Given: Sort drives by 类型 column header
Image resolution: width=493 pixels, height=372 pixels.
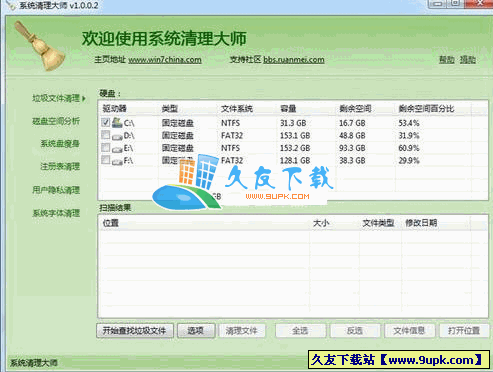Looking at the screenshot, I should (188, 109).
